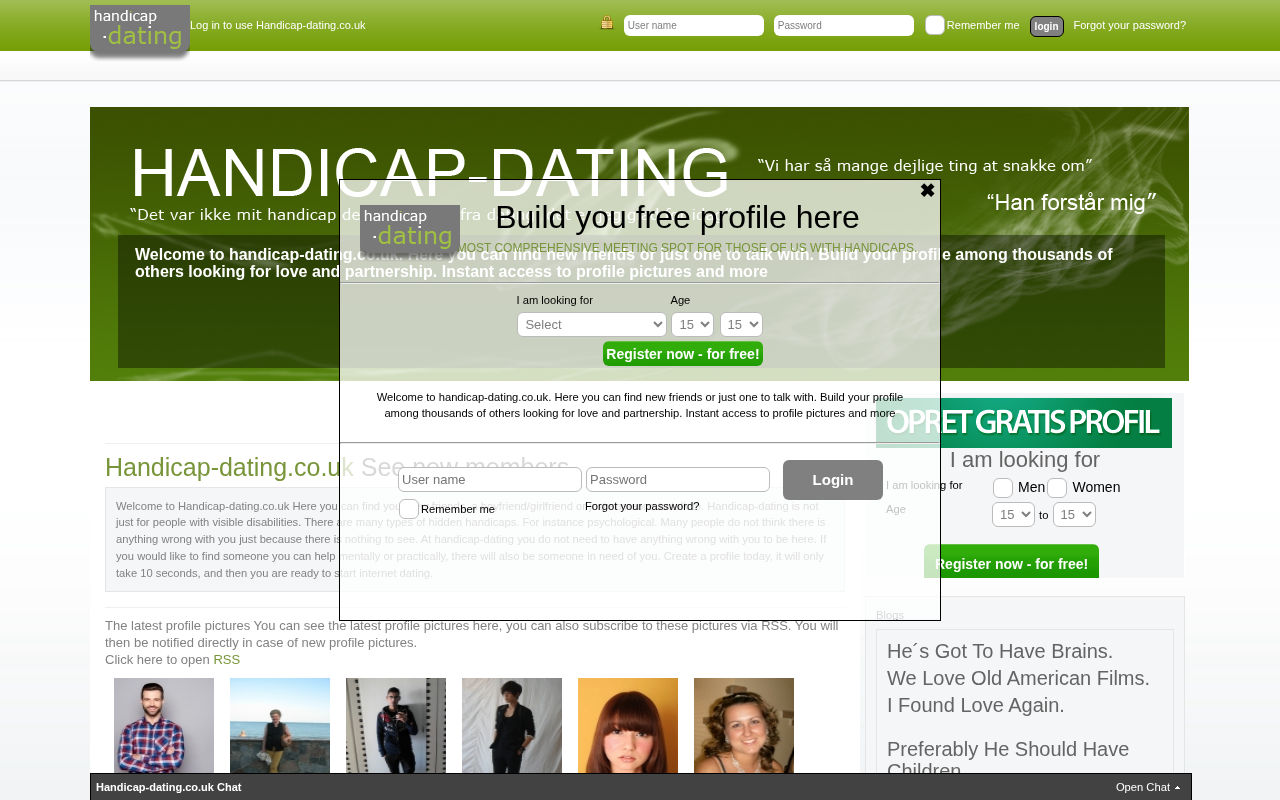This screenshot has width=1280, height=800.
Task: Click the gray Login button in popup
Action: [x=833, y=480]
